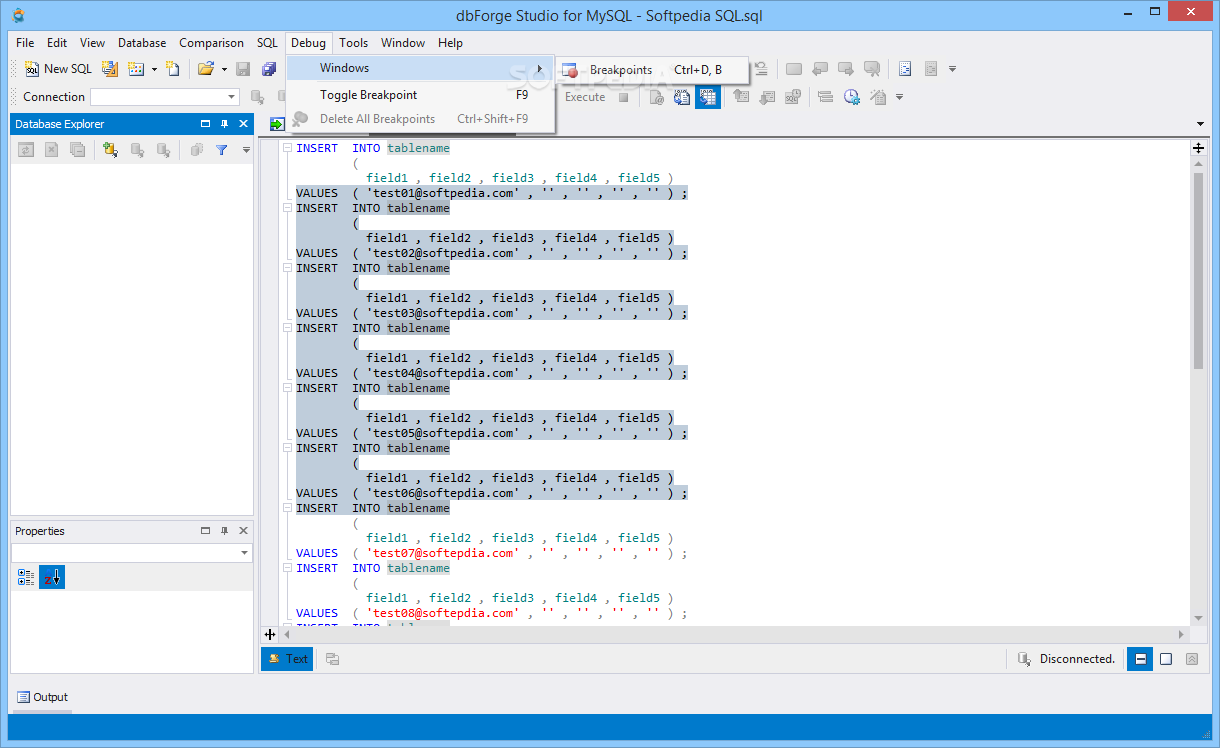The image size is (1220, 748).
Task: Click 'test07@softepdia.com' string in editor
Action: tap(443, 553)
